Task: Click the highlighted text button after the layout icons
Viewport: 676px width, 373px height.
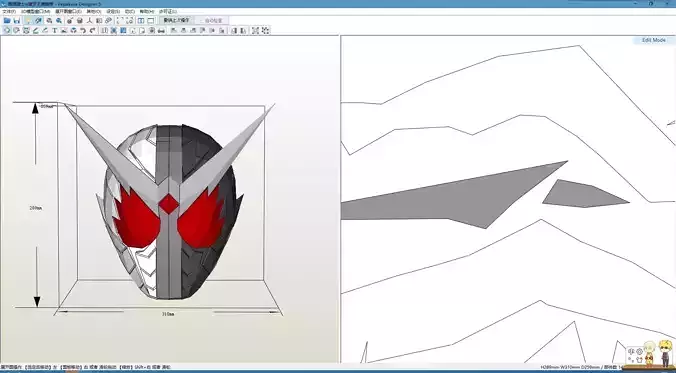Action: click(x=176, y=20)
